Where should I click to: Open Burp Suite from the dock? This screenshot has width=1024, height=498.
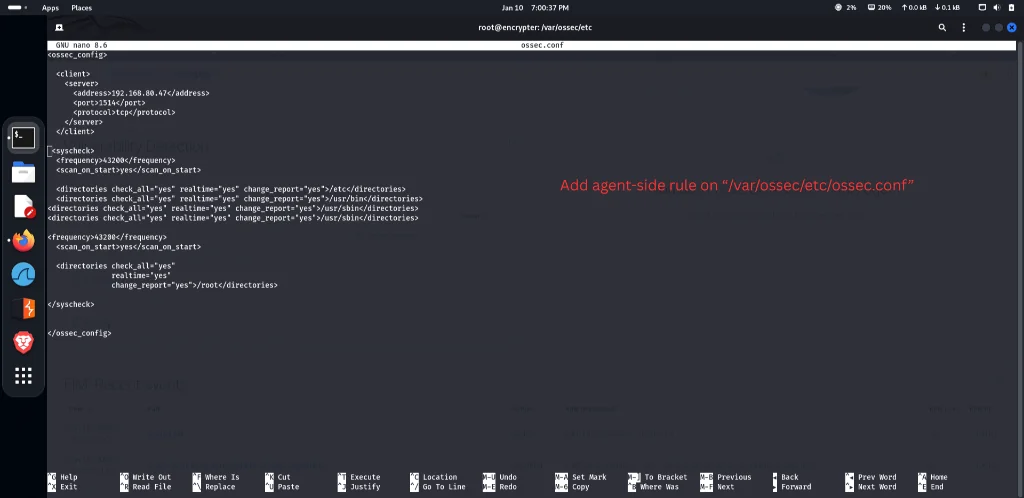pyautogui.click(x=24, y=309)
